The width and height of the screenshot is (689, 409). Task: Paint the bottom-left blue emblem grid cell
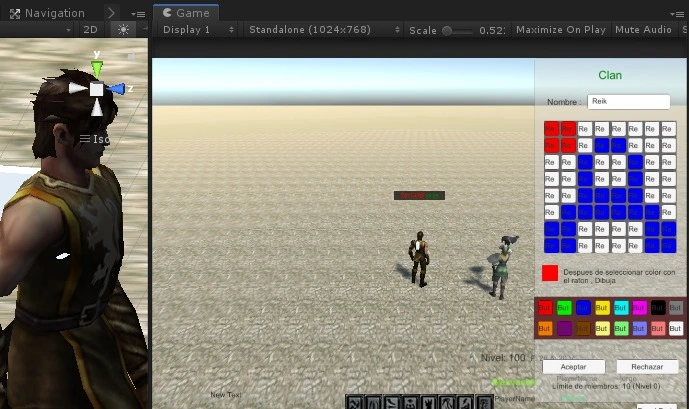pos(551,246)
